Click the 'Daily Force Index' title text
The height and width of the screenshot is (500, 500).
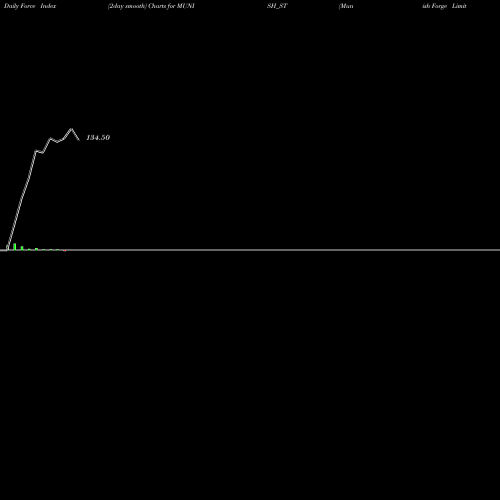click(30, 6)
